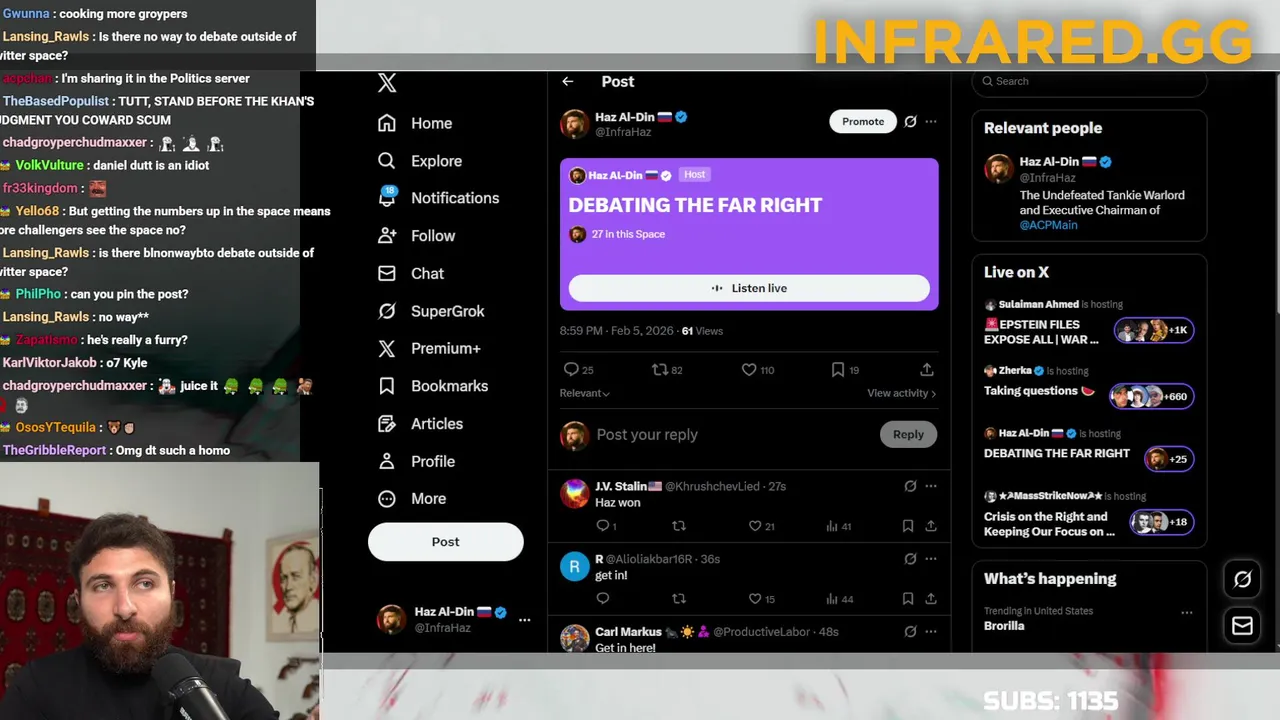Viewport: 1280px width, 720px height.
Task: Open Notifications with bell icon
Action: click(438, 198)
